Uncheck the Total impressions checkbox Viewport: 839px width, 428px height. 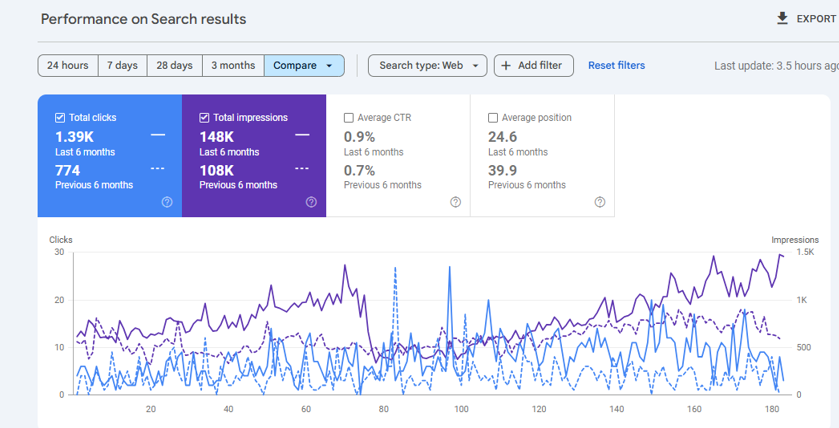[204, 118]
